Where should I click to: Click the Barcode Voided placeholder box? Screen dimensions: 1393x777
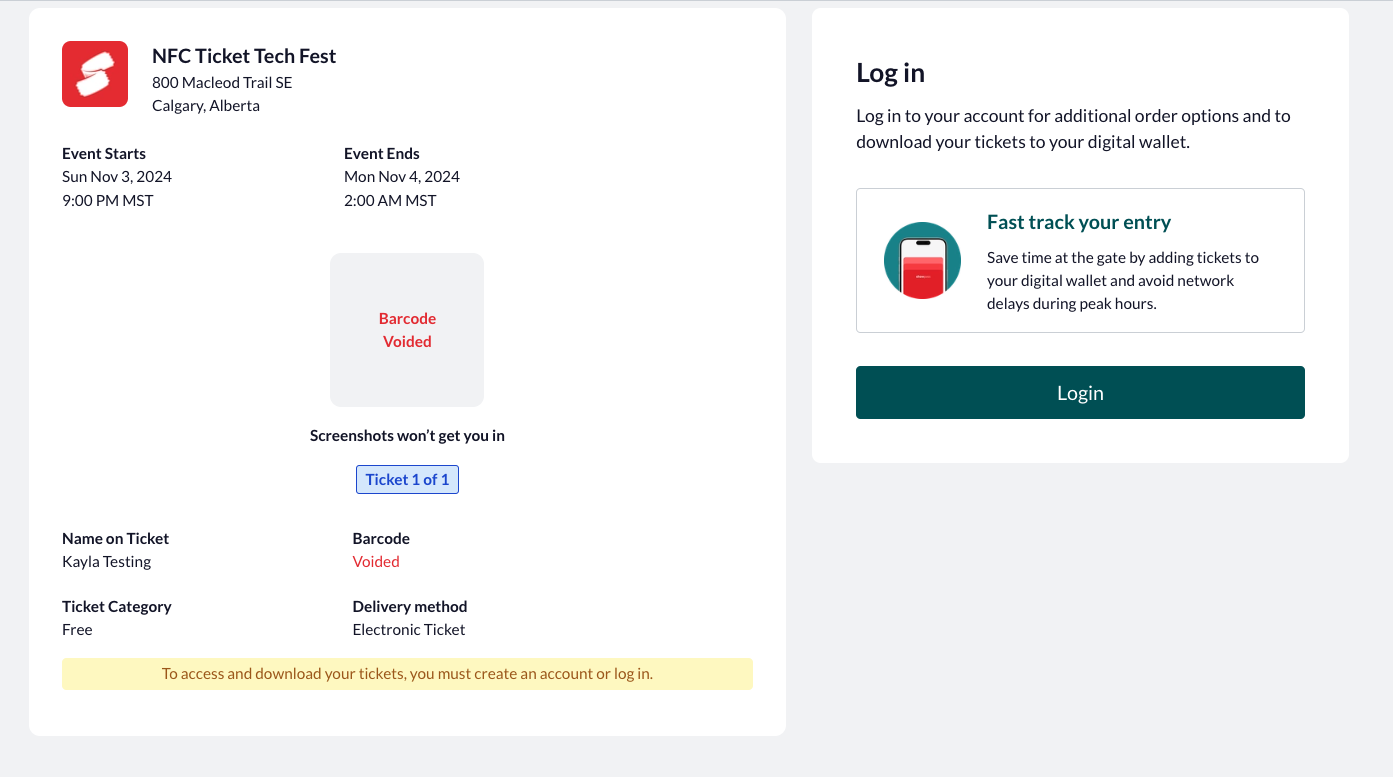[407, 330]
